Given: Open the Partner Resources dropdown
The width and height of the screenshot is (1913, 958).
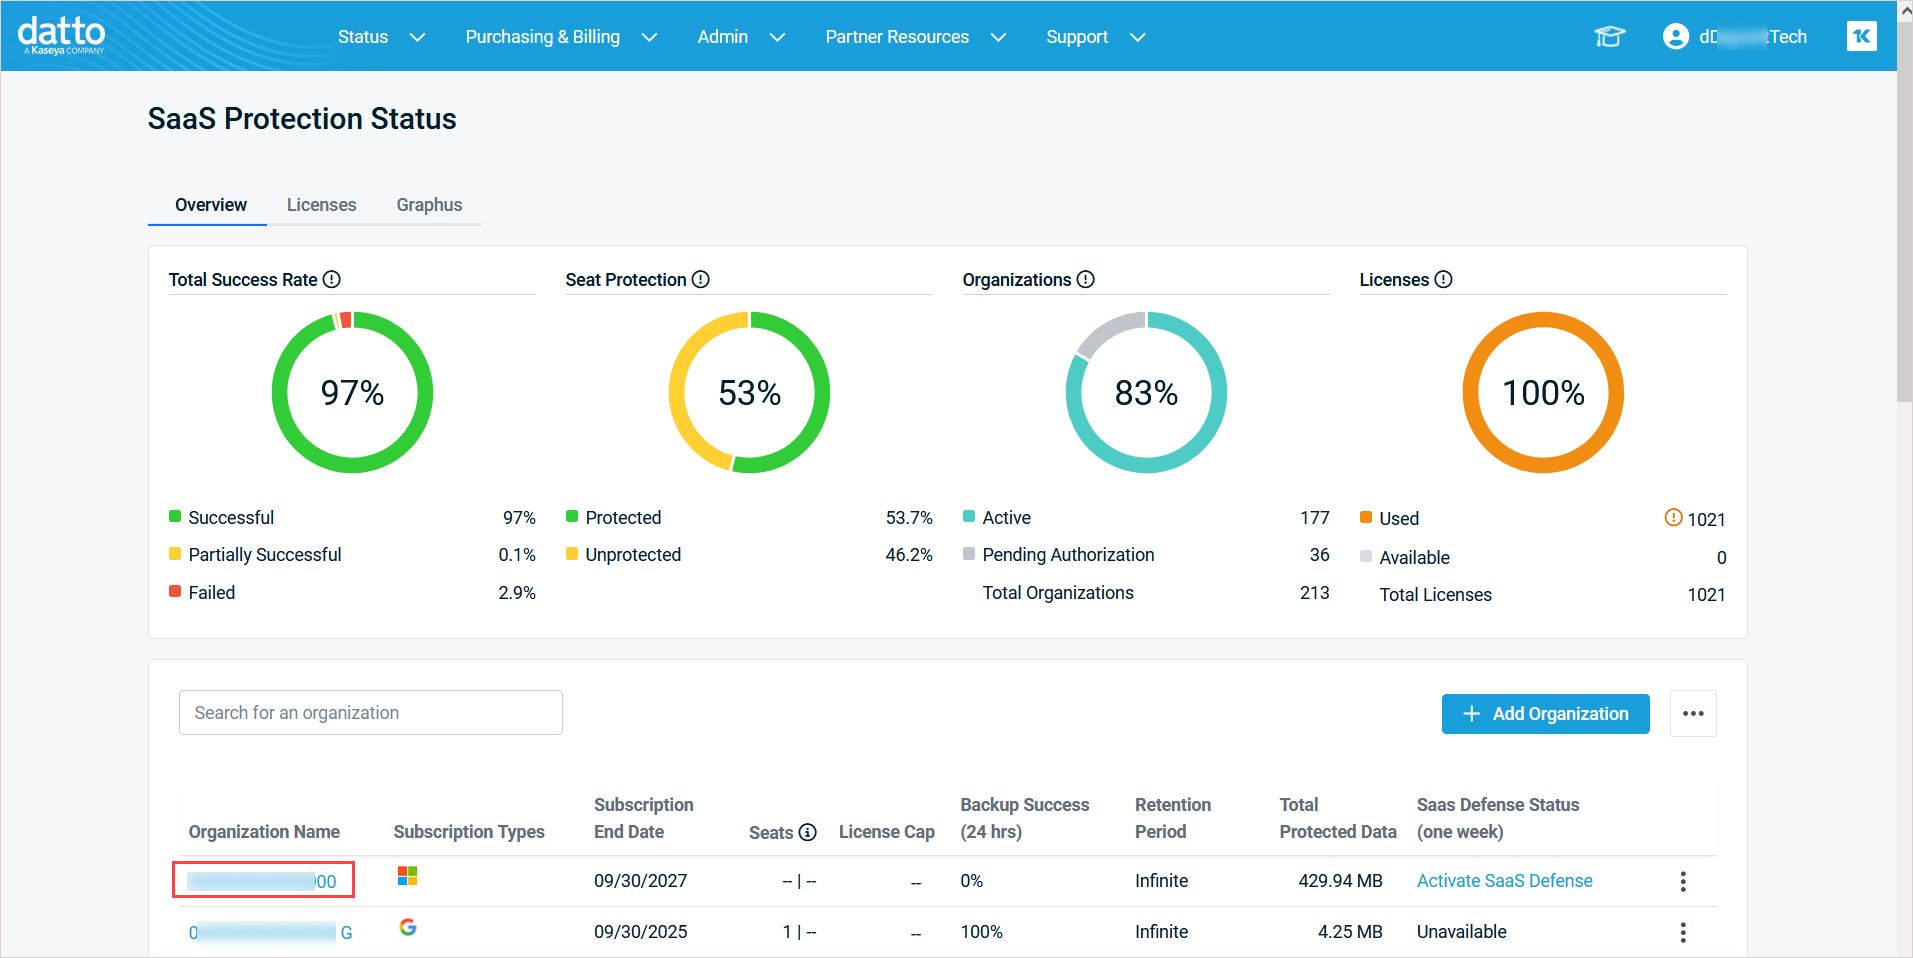Looking at the screenshot, I should tap(915, 37).
